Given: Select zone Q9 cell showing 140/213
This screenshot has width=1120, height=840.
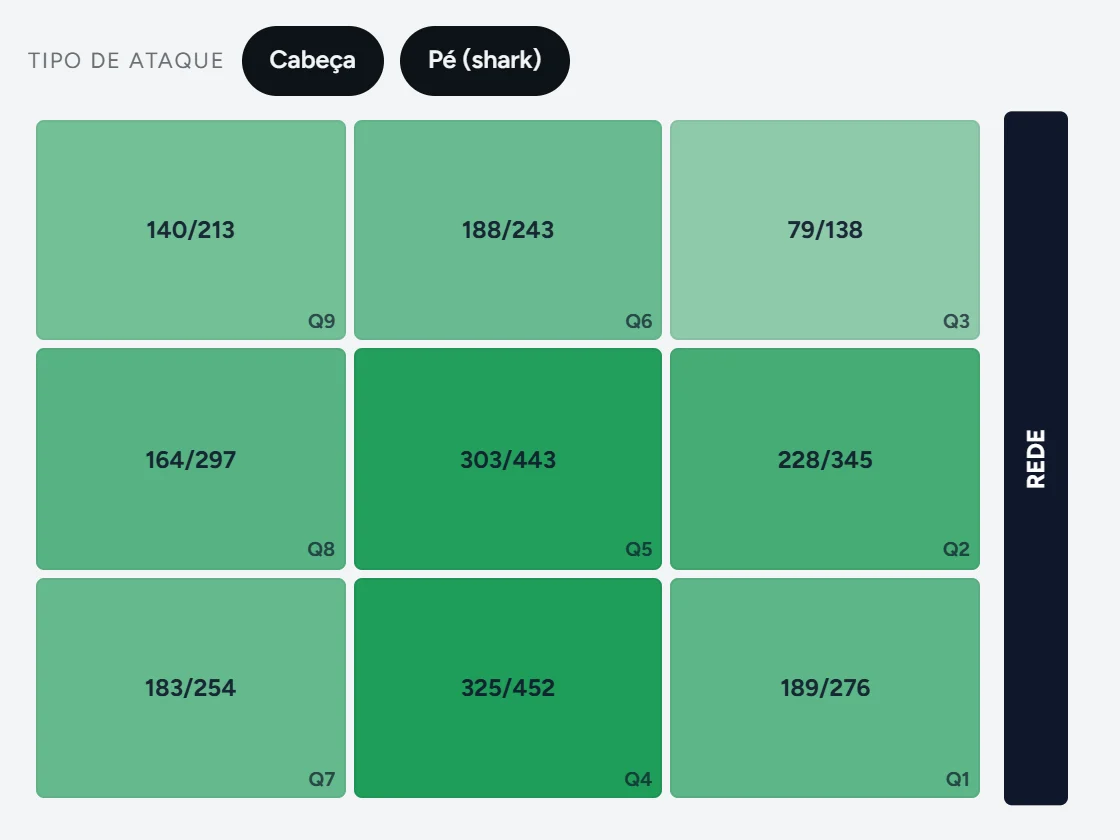Looking at the screenshot, I should pos(191,229).
